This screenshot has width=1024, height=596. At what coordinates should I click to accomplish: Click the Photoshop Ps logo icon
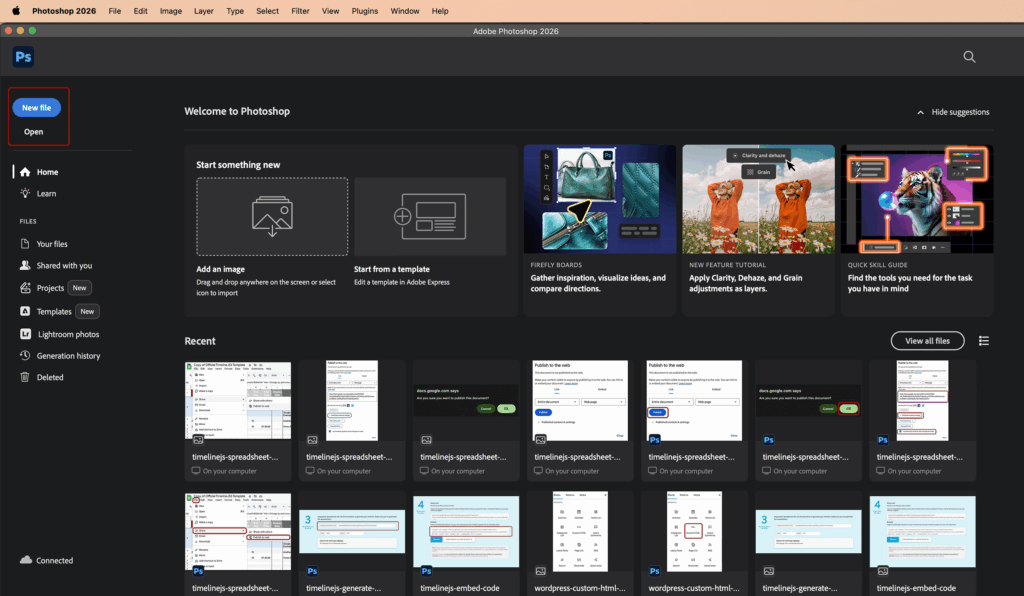click(x=23, y=57)
